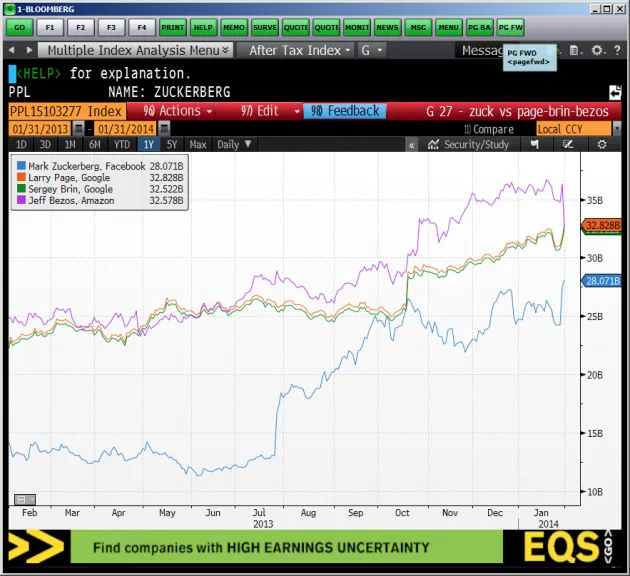The image size is (630, 576).
Task: Click the chart annotation flag icon
Action: (x=535, y=145)
